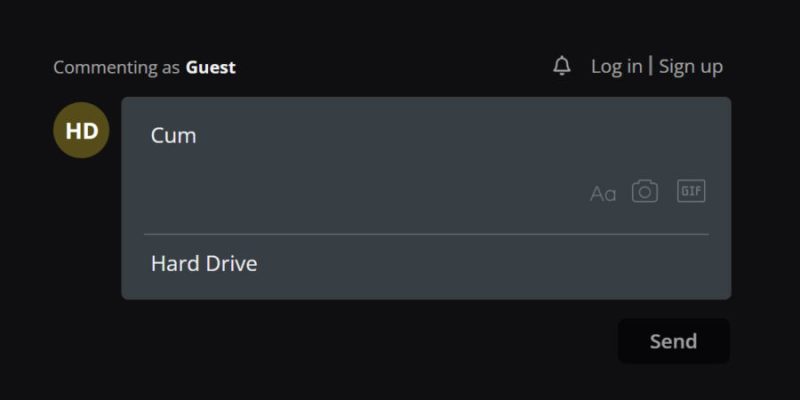The width and height of the screenshot is (800, 400).
Task: Click the notification bell icon
Action: pos(562,66)
